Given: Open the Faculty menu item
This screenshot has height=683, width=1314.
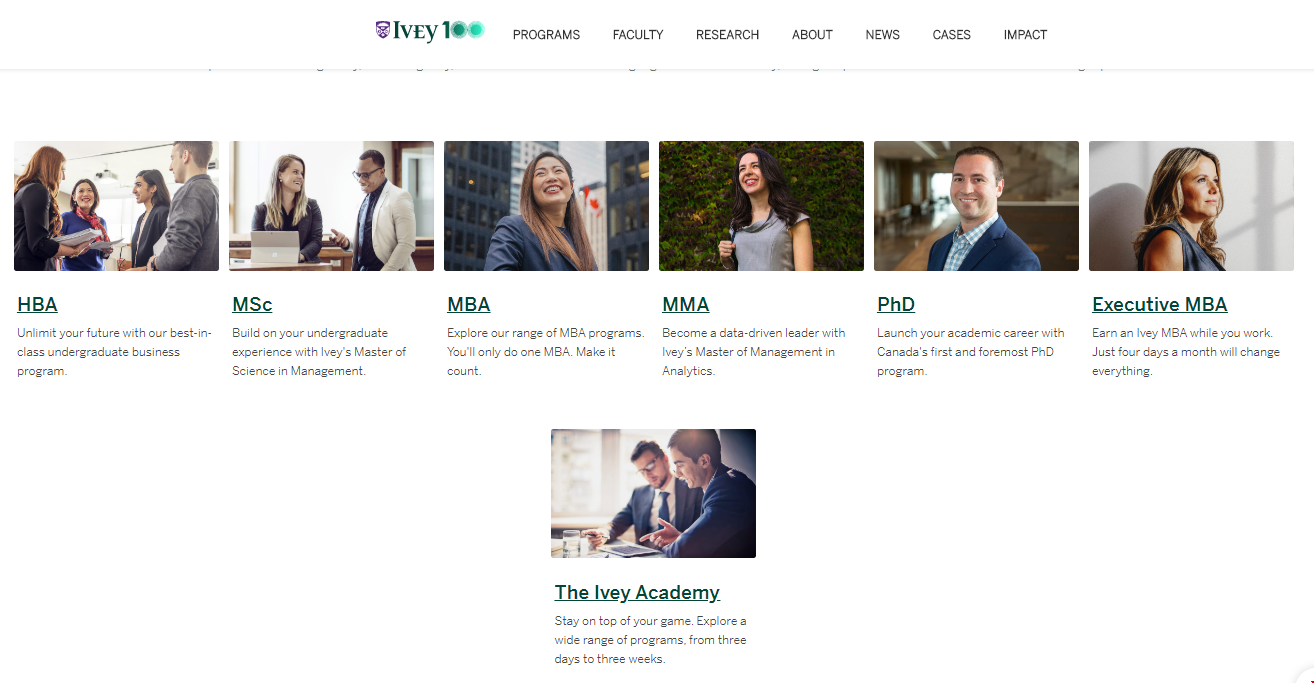Looking at the screenshot, I should (638, 35).
